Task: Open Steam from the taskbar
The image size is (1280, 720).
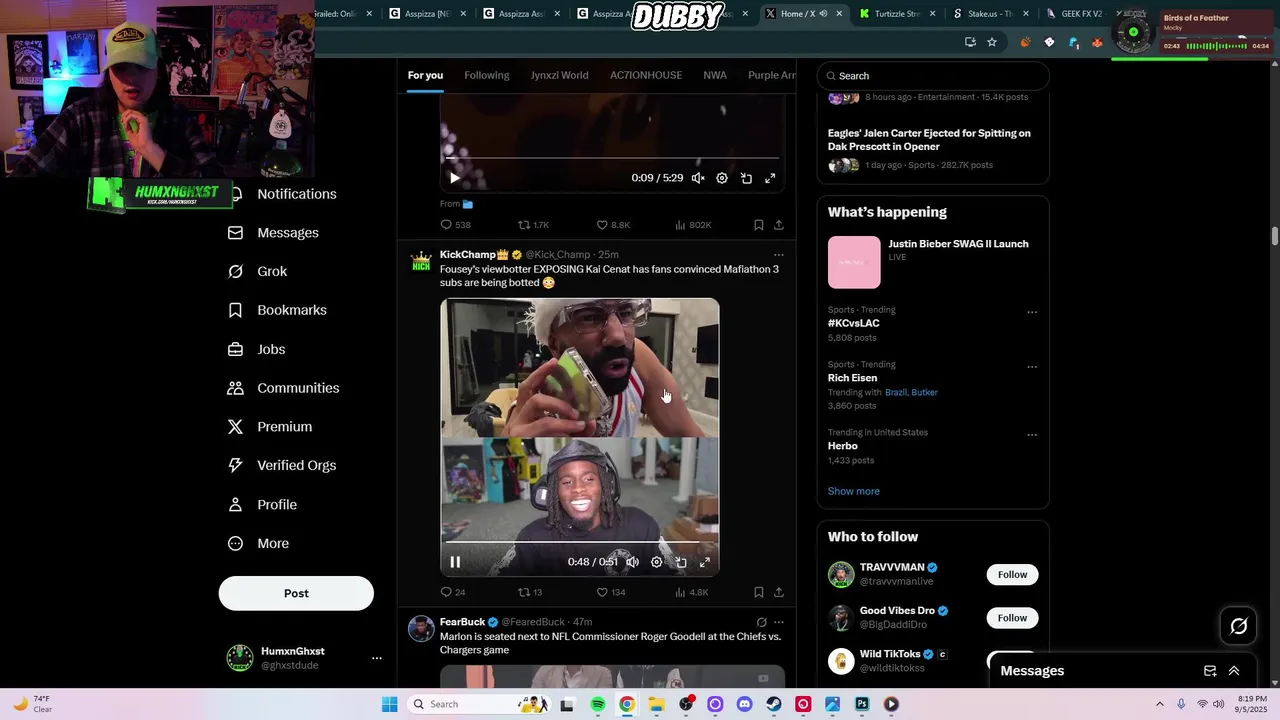Action: (773, 704)
